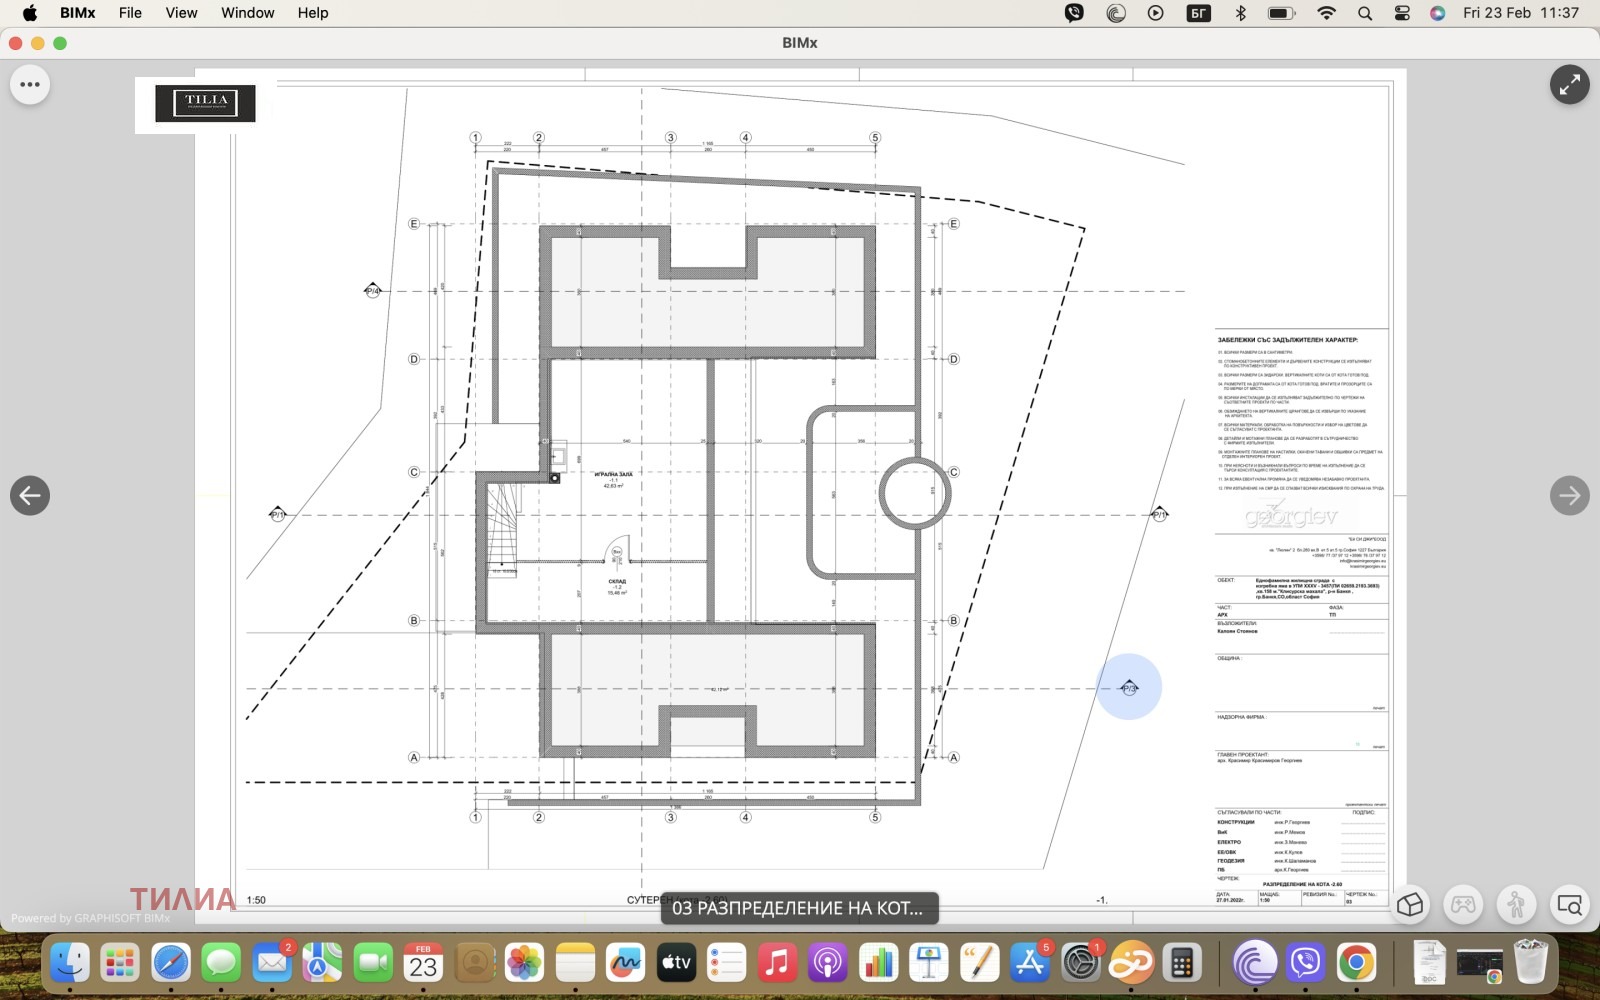The image size is (1600, 1000).
Task: Open the Apple menu
Action: (x=30, y=13)
